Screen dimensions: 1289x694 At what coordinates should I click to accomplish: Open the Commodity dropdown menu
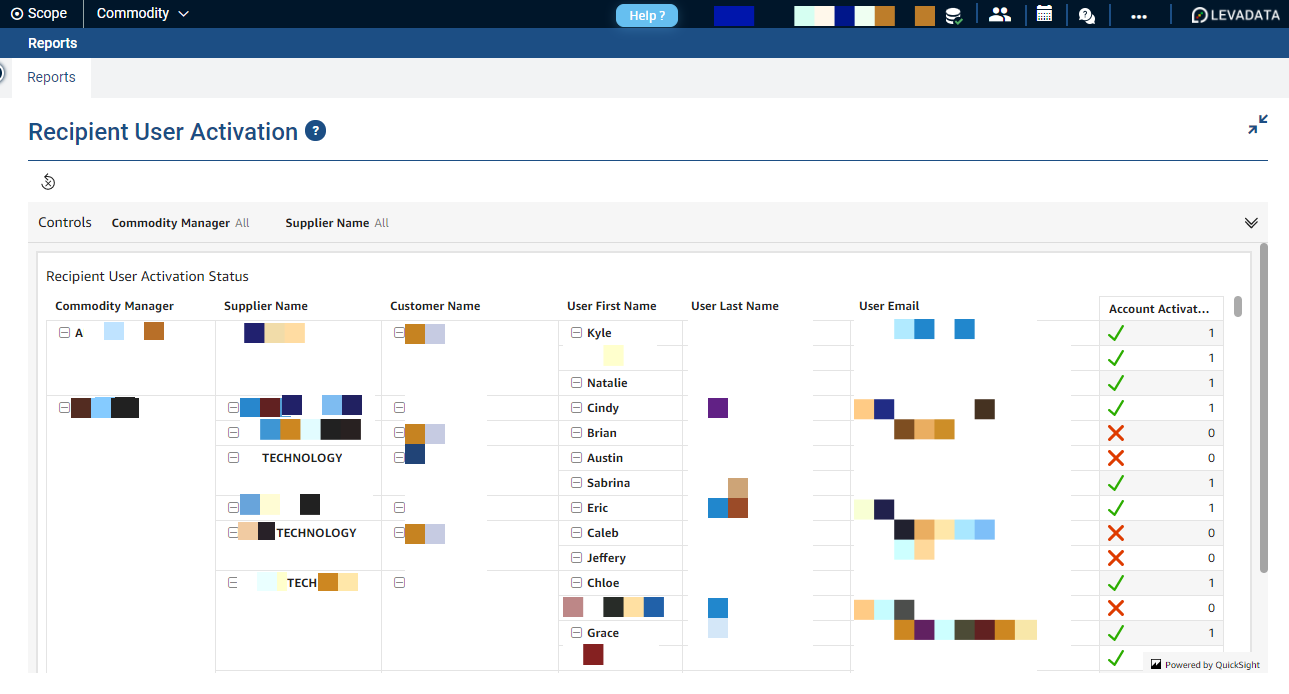tap(142, 14)
